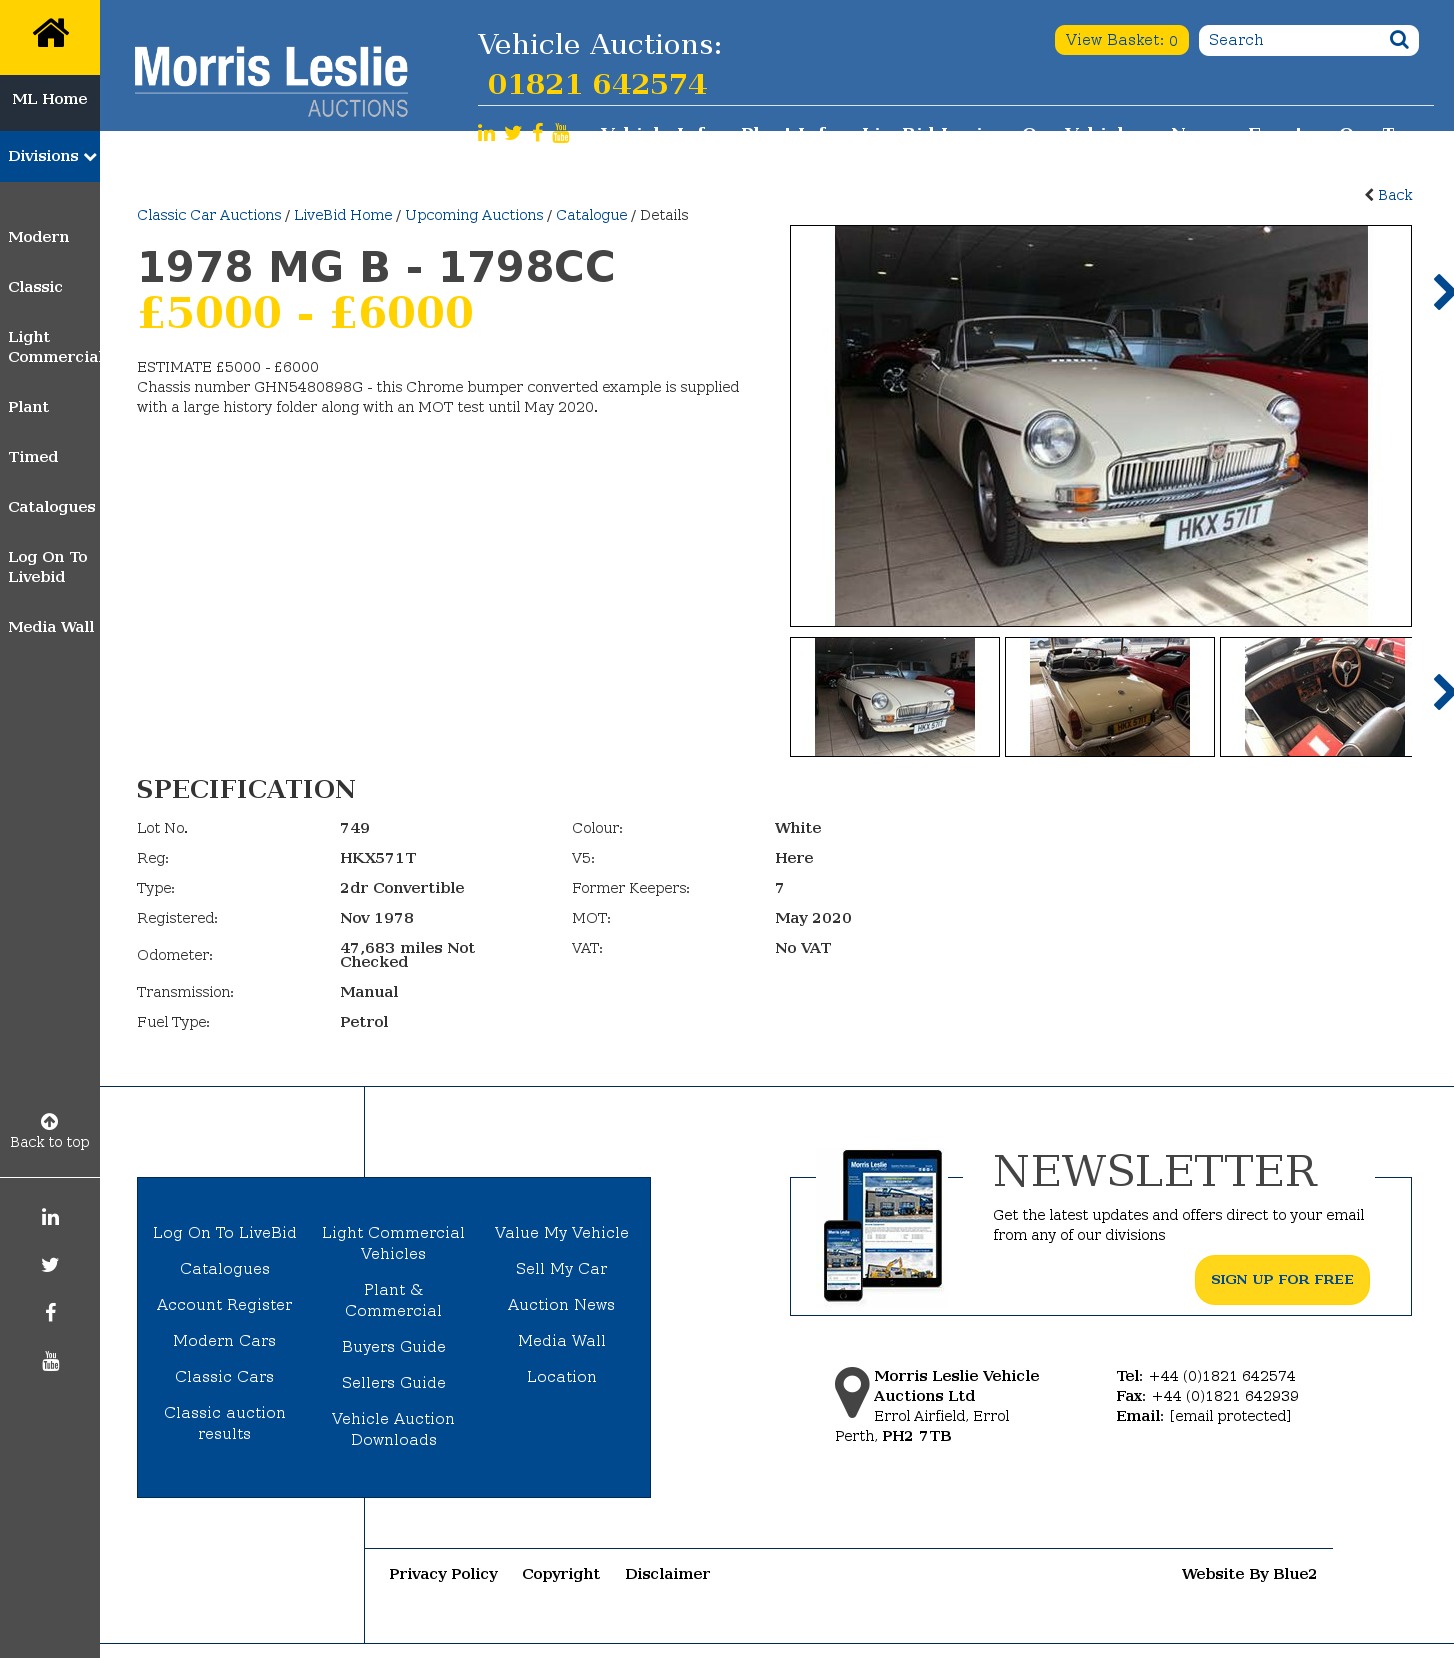Viewport: 1454px width, 1658px height.
Task: Select Modern in the sidebar
Action: [39, 237]
